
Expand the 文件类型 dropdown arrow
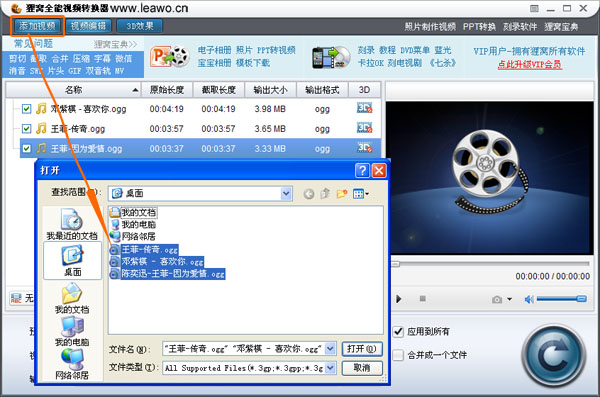[330, 368]
